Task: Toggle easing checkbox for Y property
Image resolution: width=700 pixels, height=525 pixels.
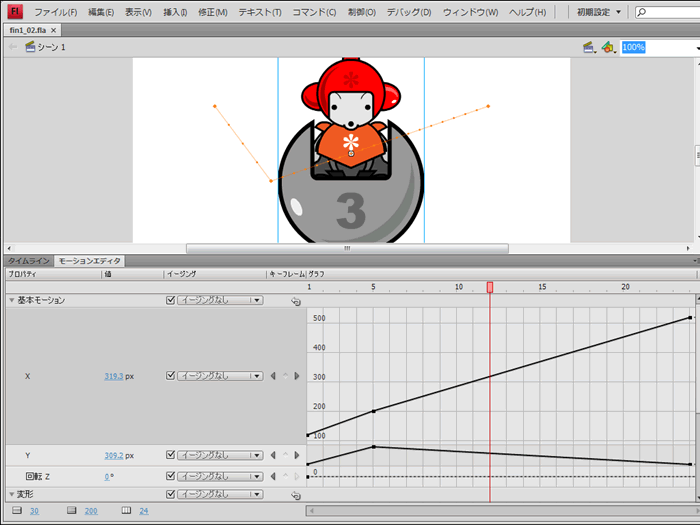Action: pos(170,455)
